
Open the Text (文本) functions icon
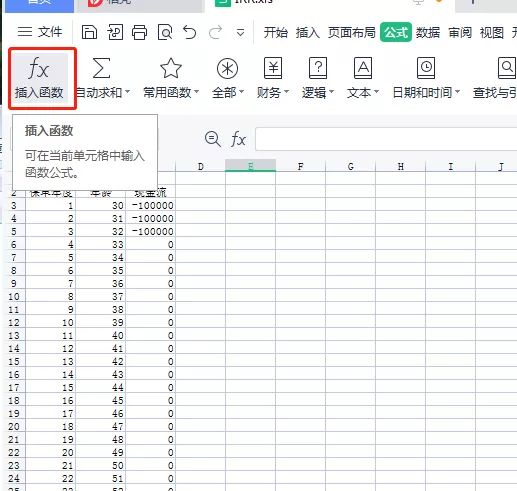363,68
